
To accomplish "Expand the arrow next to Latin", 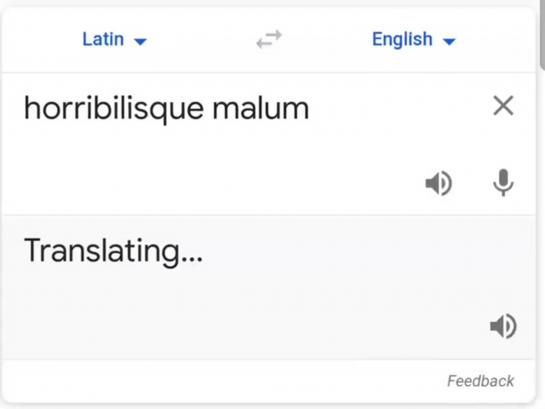I will (140, 42).
